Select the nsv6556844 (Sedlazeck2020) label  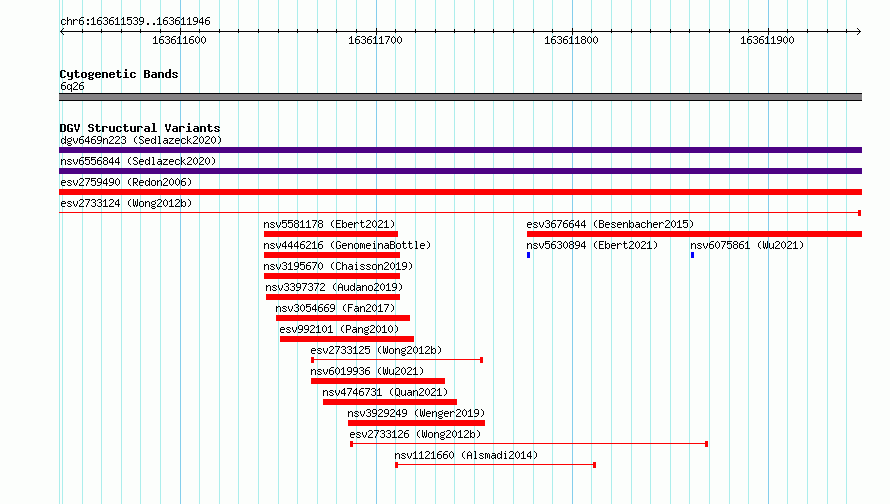[138, 161]
